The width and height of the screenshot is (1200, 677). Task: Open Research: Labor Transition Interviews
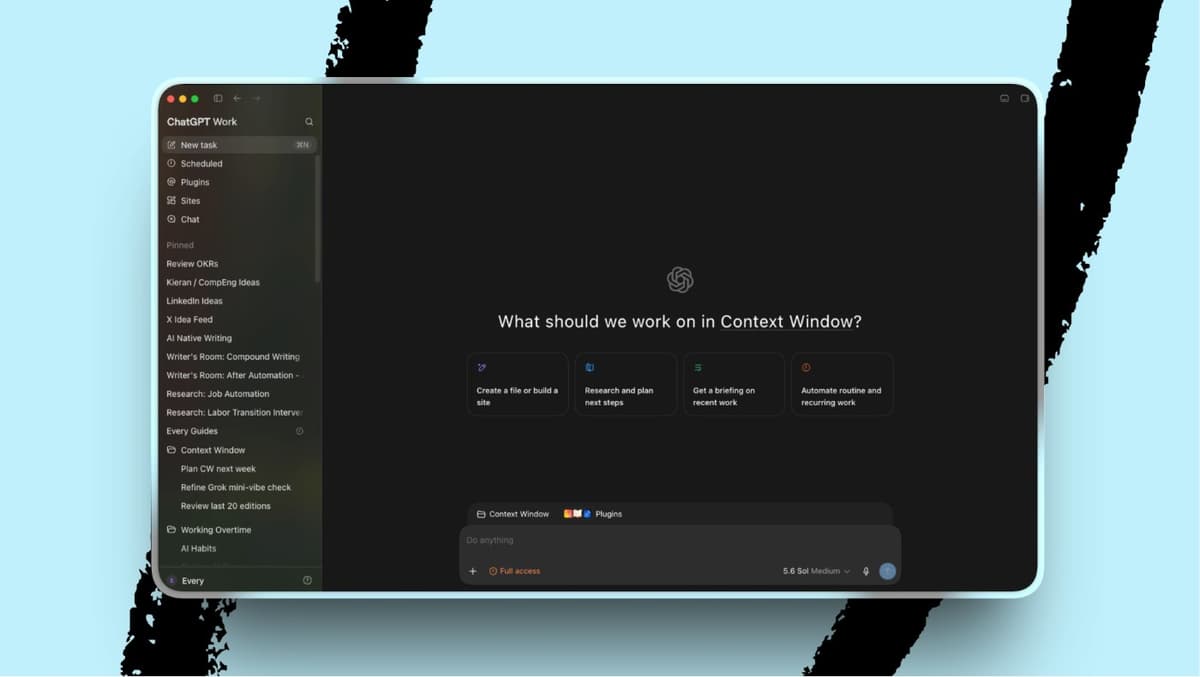[x=235, y=412]
